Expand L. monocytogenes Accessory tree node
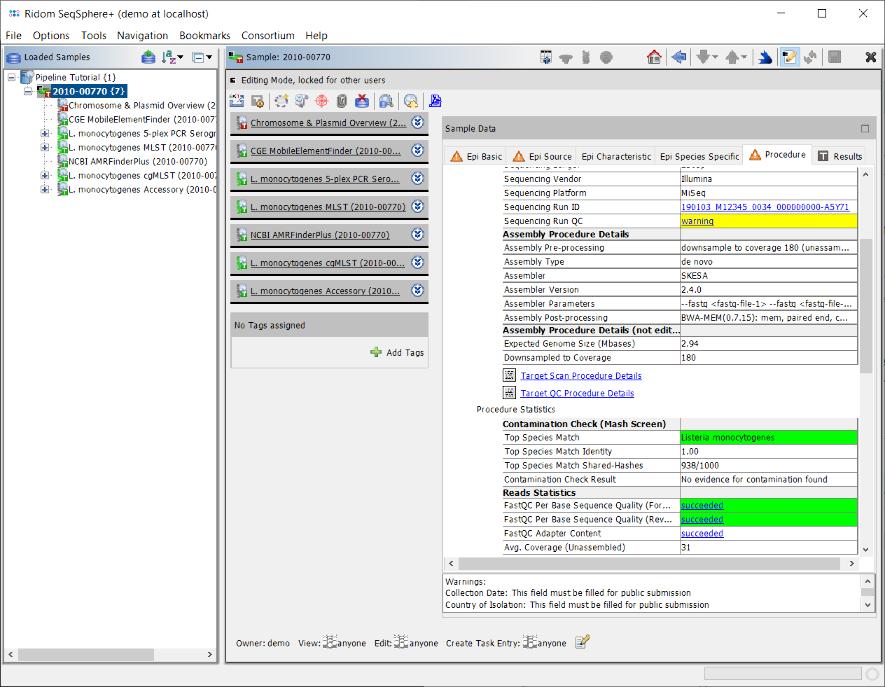Viewport: 885px width, 687px height. pyautogui.click(x=45, y=190)
